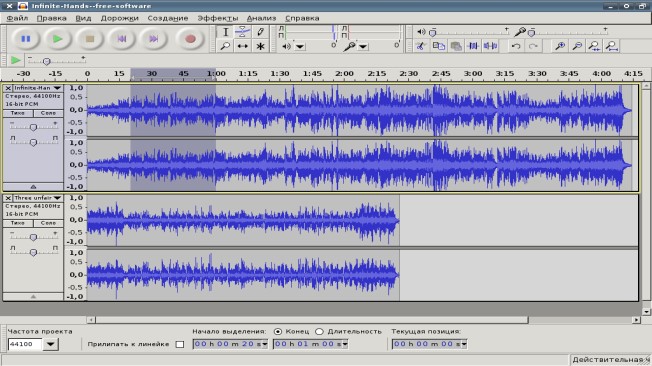Image resolution: width=652 pixels, height=366 pixels.
Task: Open the project rate 44100 dropdown
Action: pyautogui.click(x=50, y=344)
